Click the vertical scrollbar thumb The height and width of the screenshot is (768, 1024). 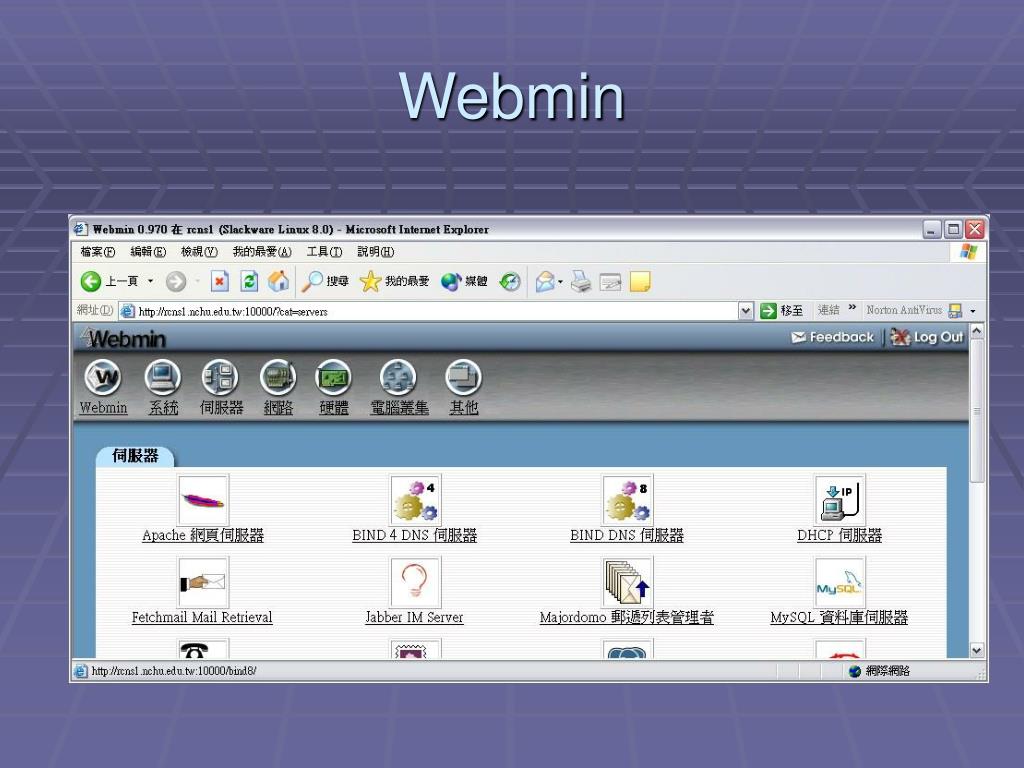tap(977, 411)
